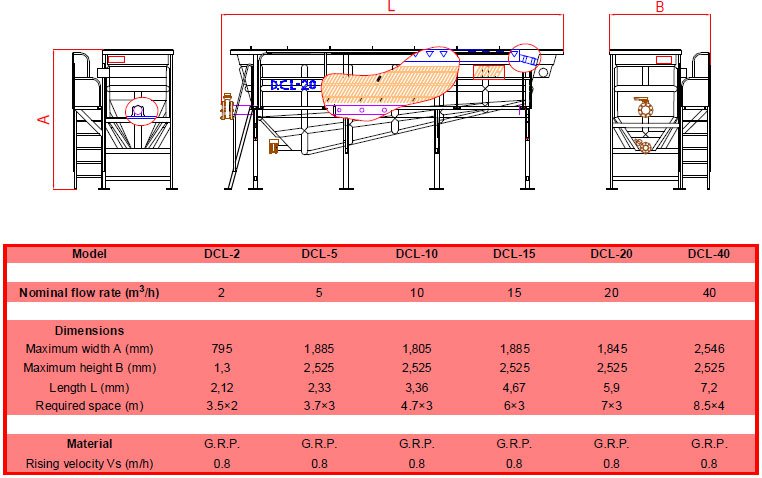The width and height of the screenshot is (762, 478).
Task: Click the bold Material row label
Action: 89,443
